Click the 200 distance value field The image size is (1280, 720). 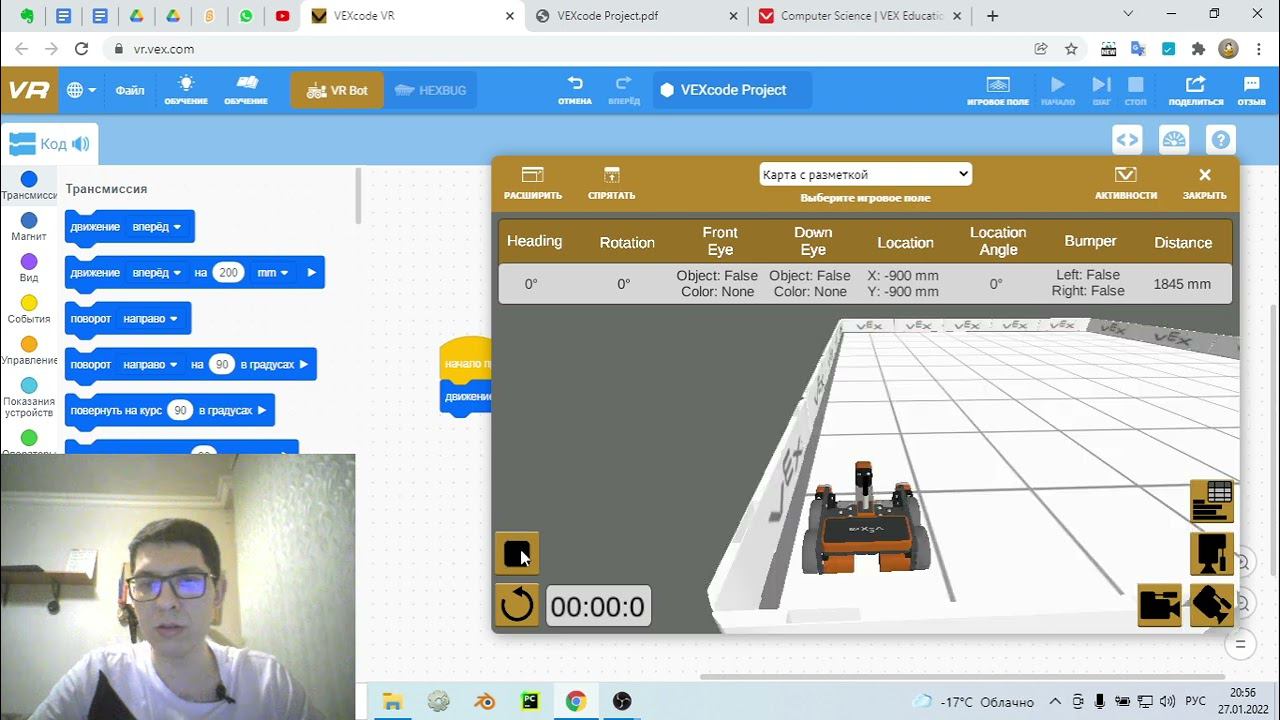[x=229, y=272]
